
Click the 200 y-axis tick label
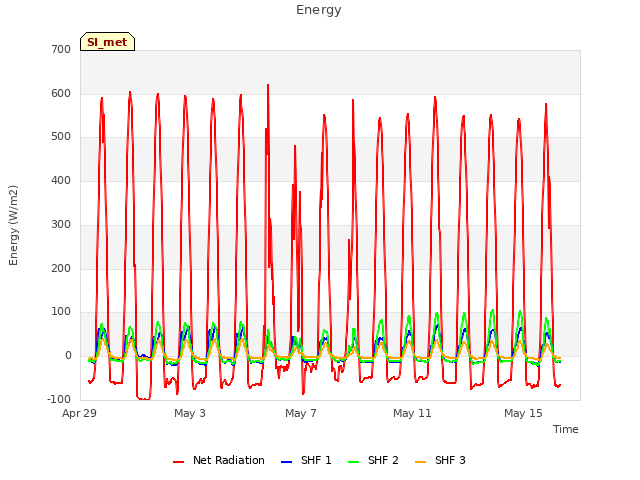pos(61,268)
